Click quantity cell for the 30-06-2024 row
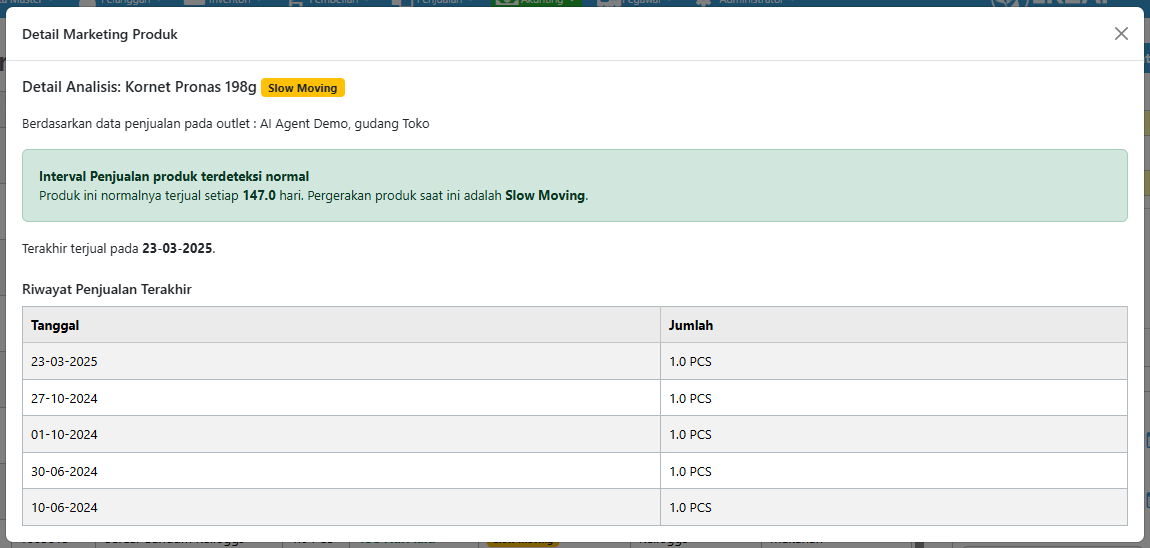The height and width of the screenshot is (548, 1150). [x=691, y=471]
